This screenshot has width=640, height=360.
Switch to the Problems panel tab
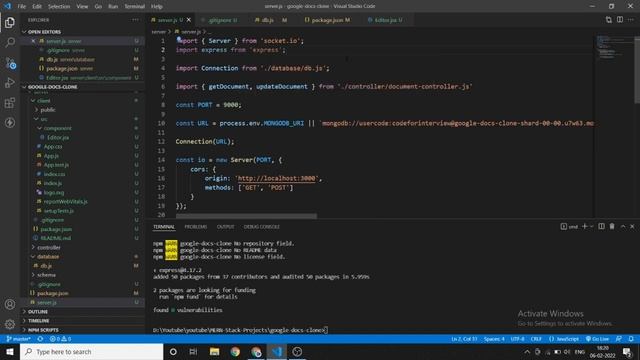196,227
